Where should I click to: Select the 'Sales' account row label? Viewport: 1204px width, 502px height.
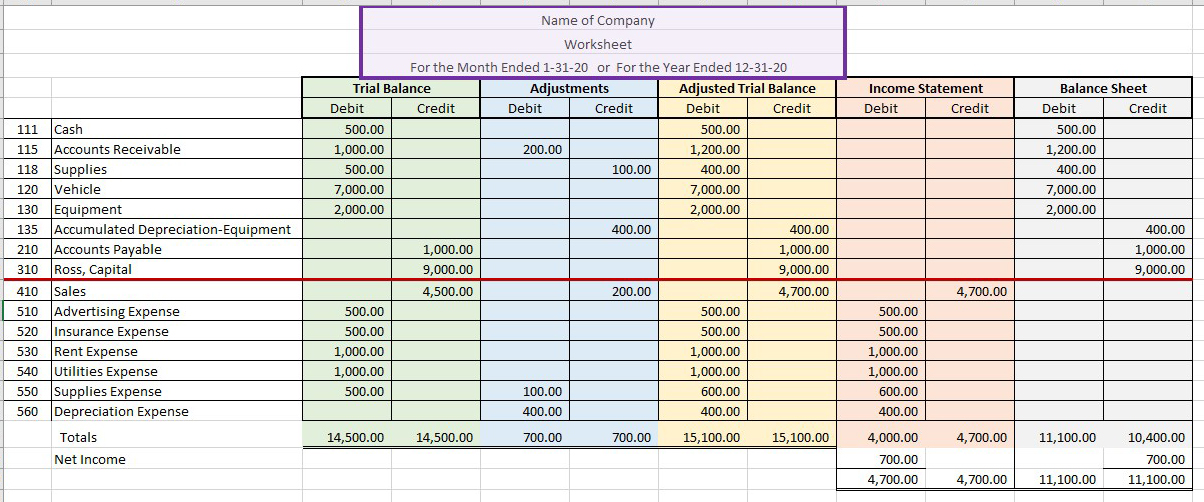(x=70, y=291)
